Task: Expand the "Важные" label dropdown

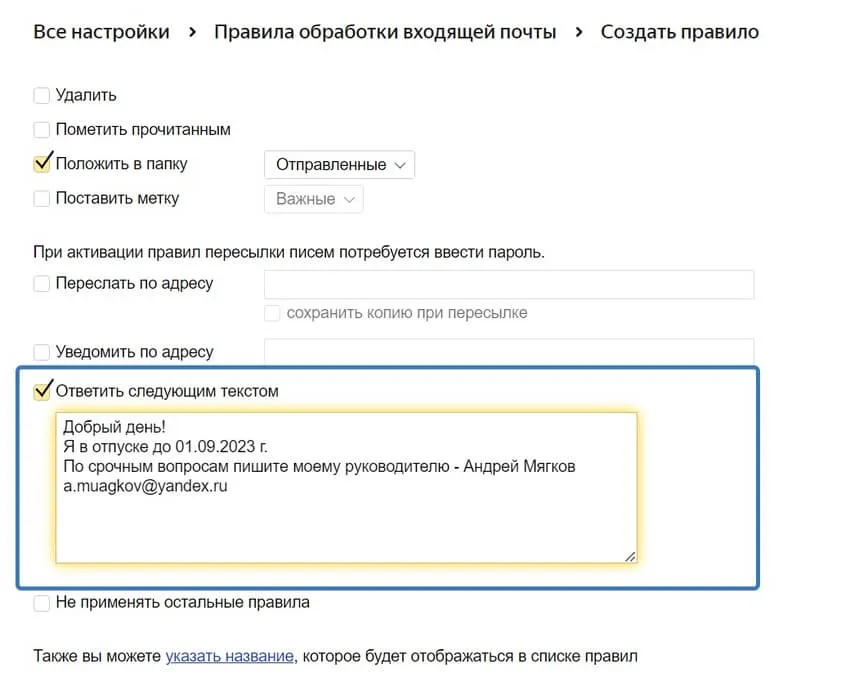Action: point(313,198)
